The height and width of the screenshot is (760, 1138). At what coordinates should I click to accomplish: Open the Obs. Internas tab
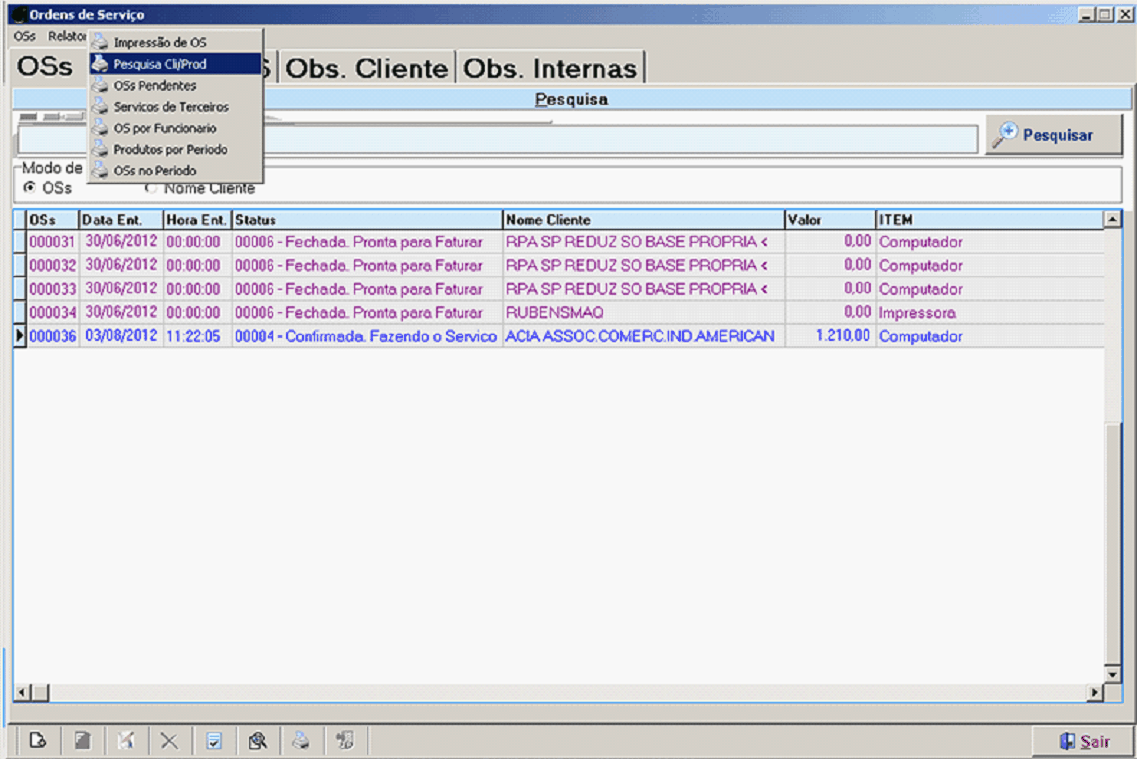point(550,68)
